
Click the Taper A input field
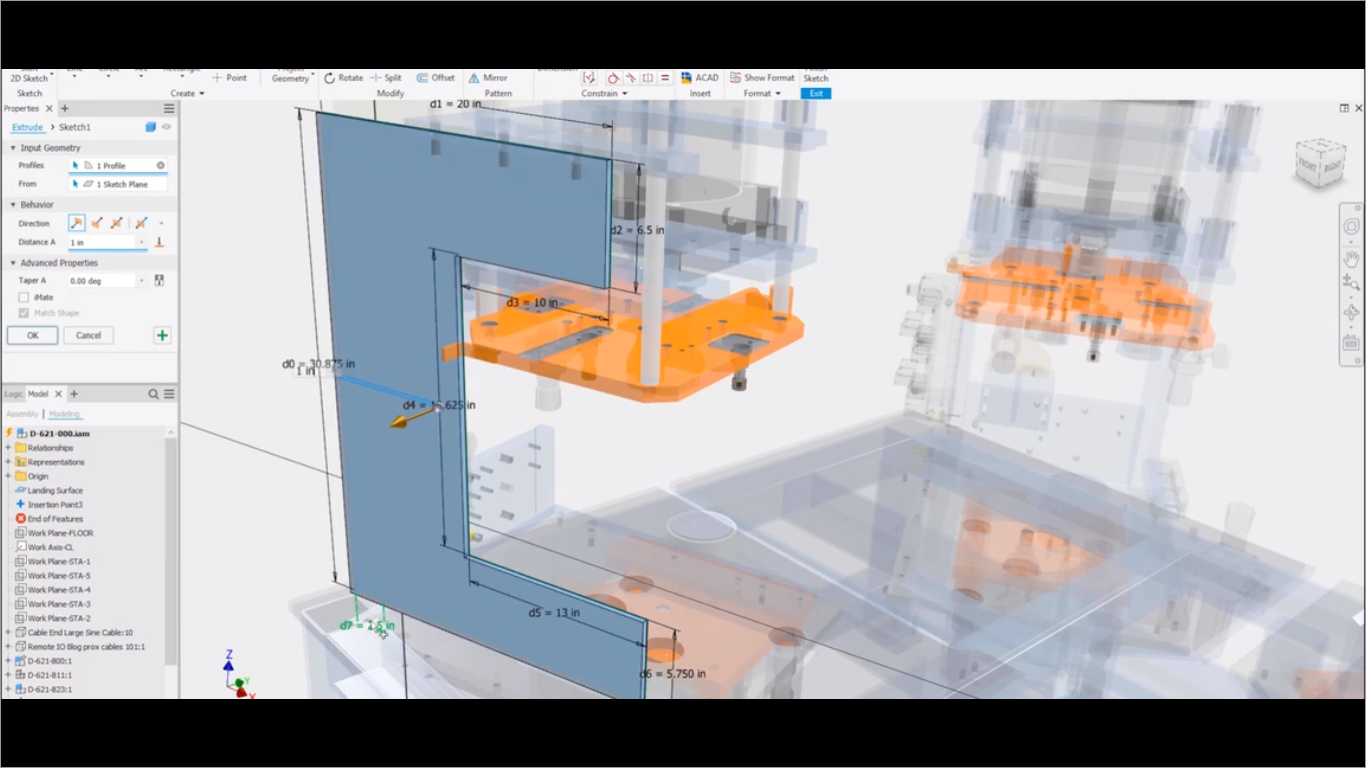tap(102, 281)
